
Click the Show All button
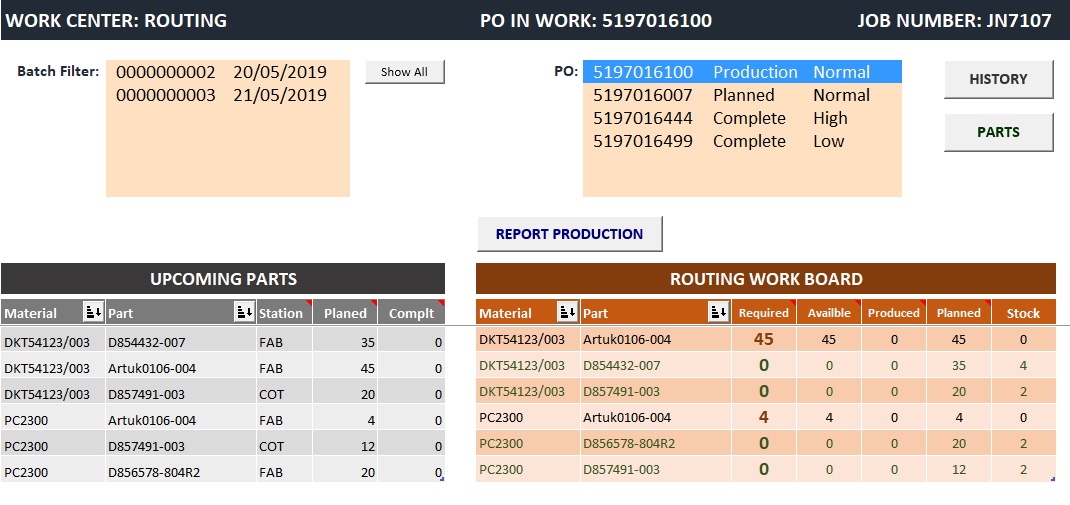tap(405, 72)
